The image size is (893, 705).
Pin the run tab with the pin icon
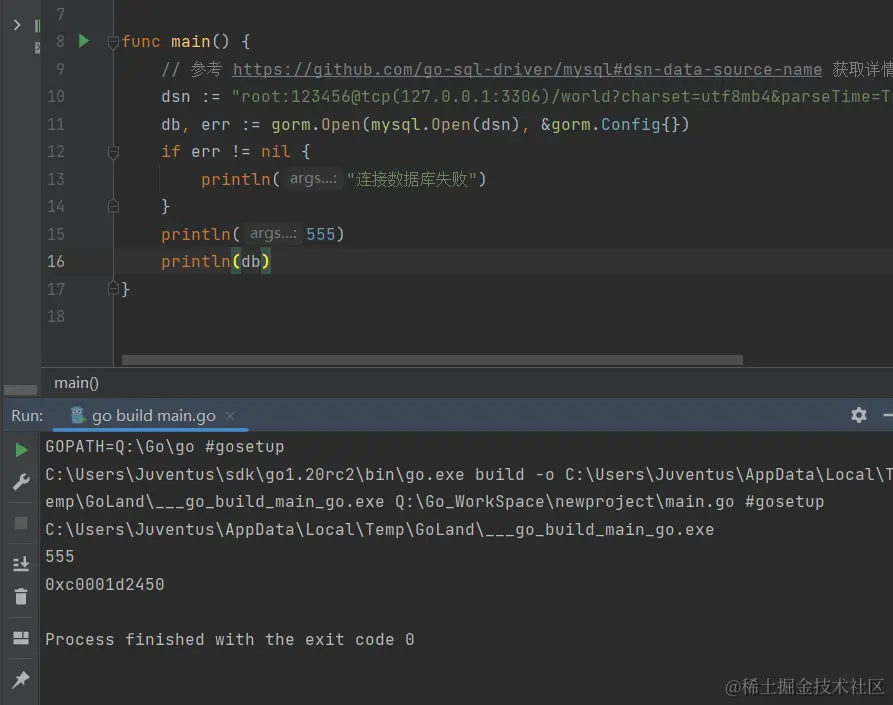click(21, 679)
